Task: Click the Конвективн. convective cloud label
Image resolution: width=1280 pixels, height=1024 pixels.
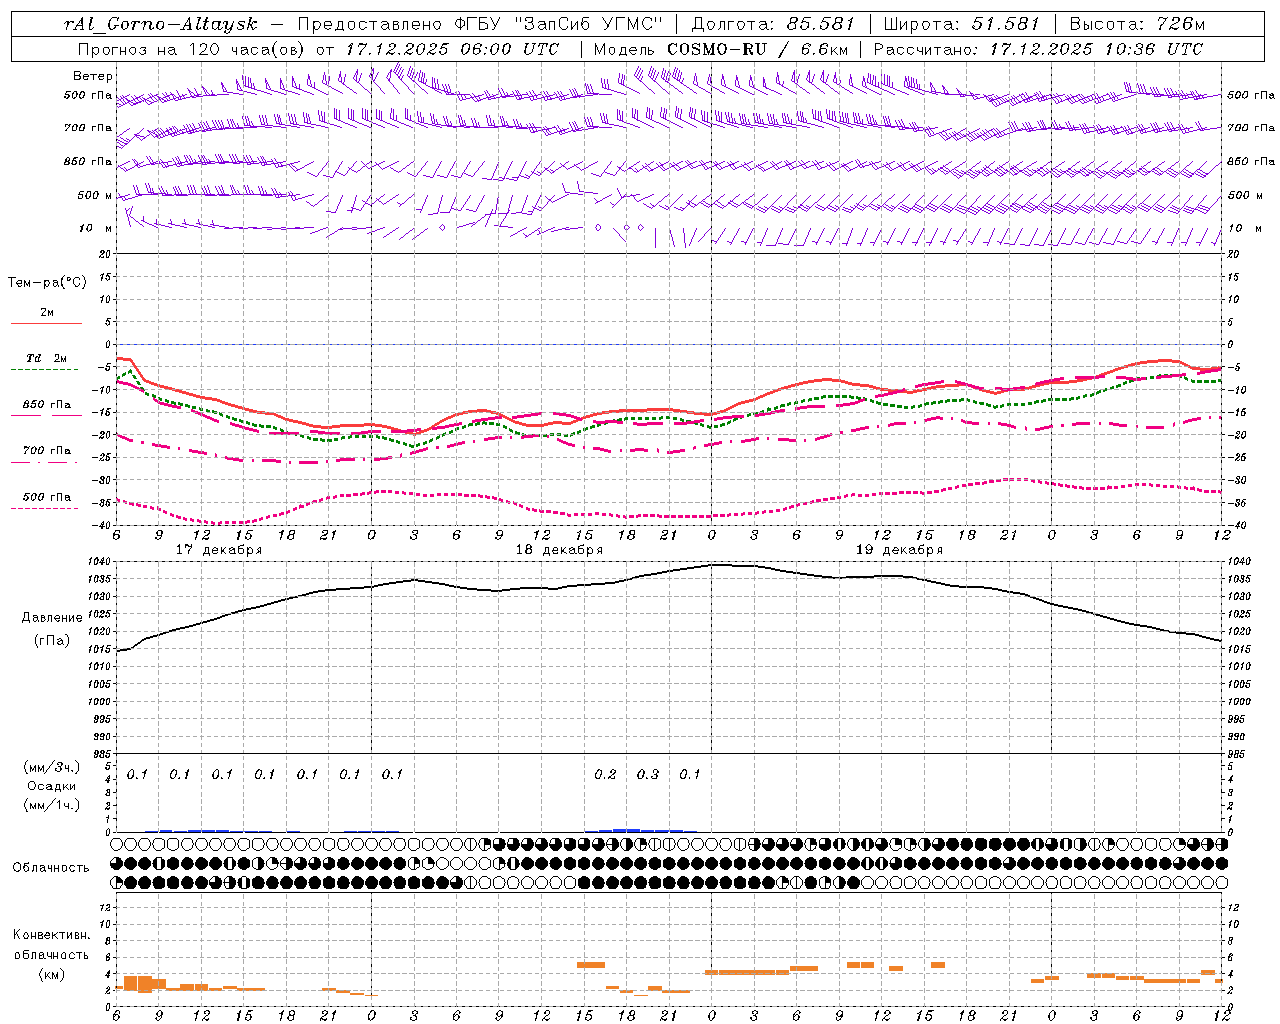Action: click(x=51, y=935)
